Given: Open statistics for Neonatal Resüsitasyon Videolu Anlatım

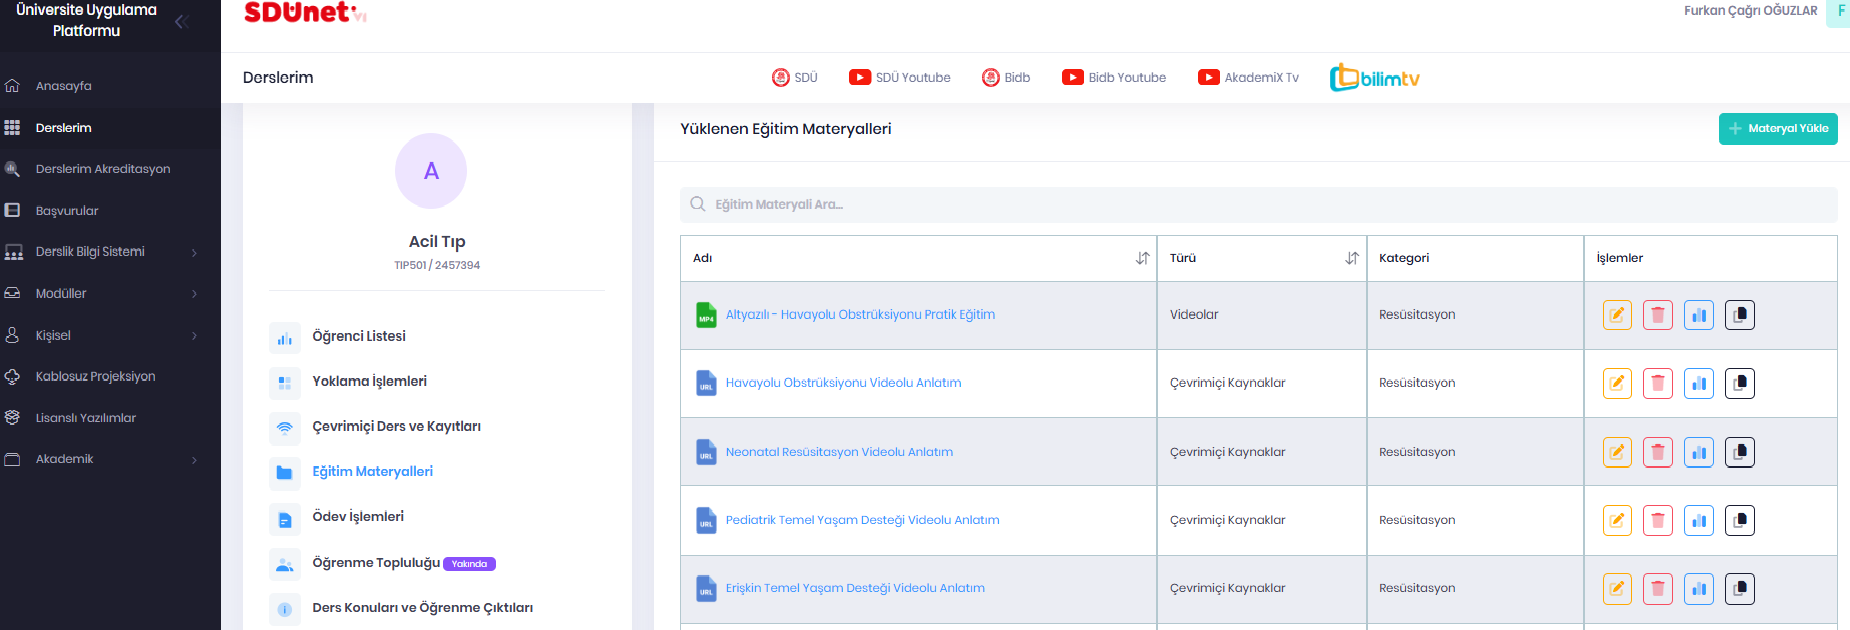Looking at the screenshot, I should [1698, 452].
